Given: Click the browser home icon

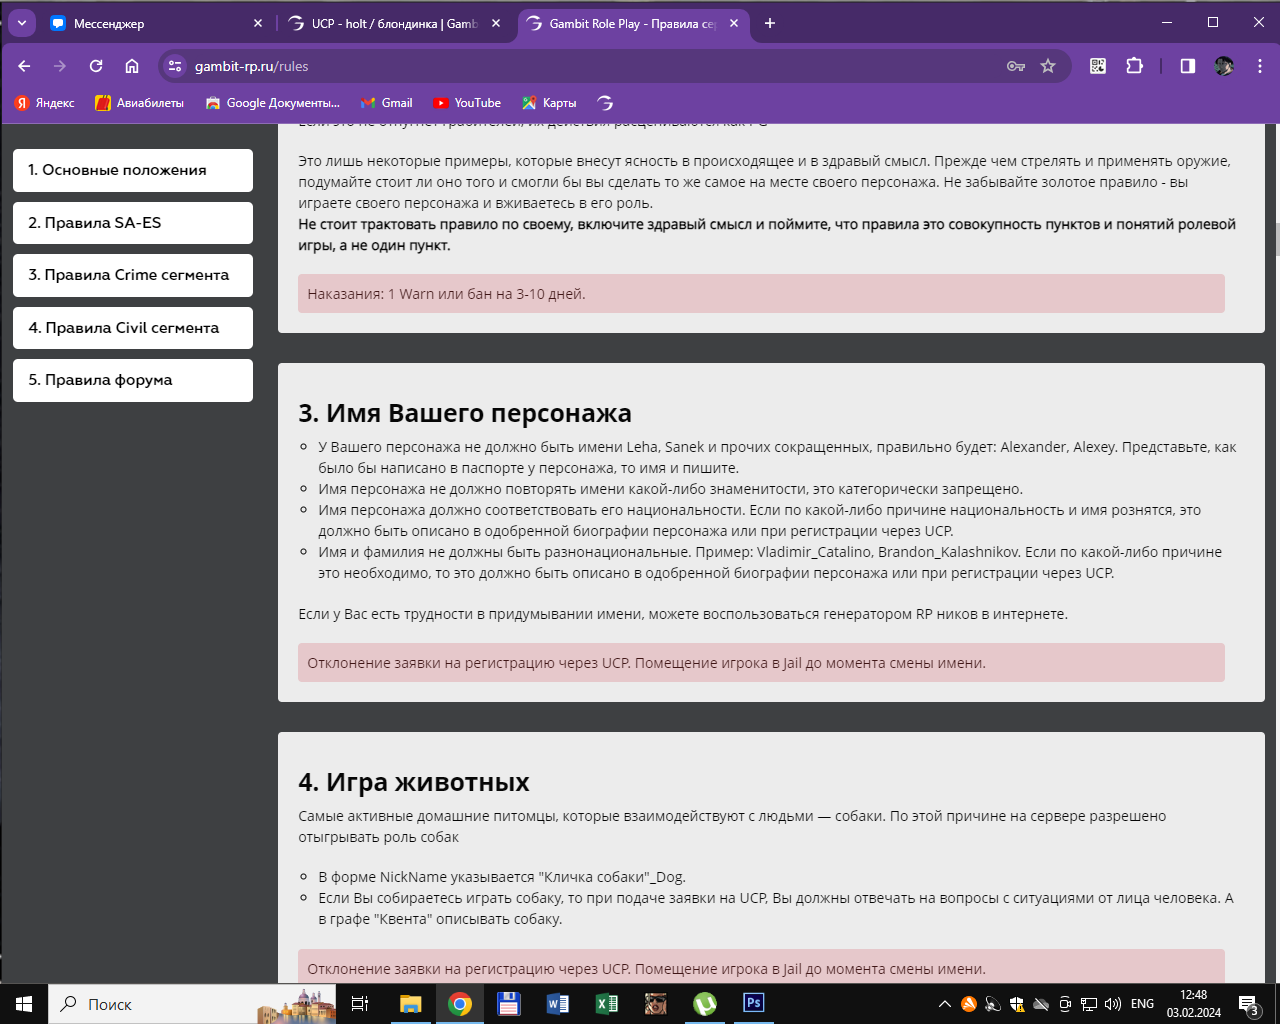Looking at the screenshot, I should (132, 66).
